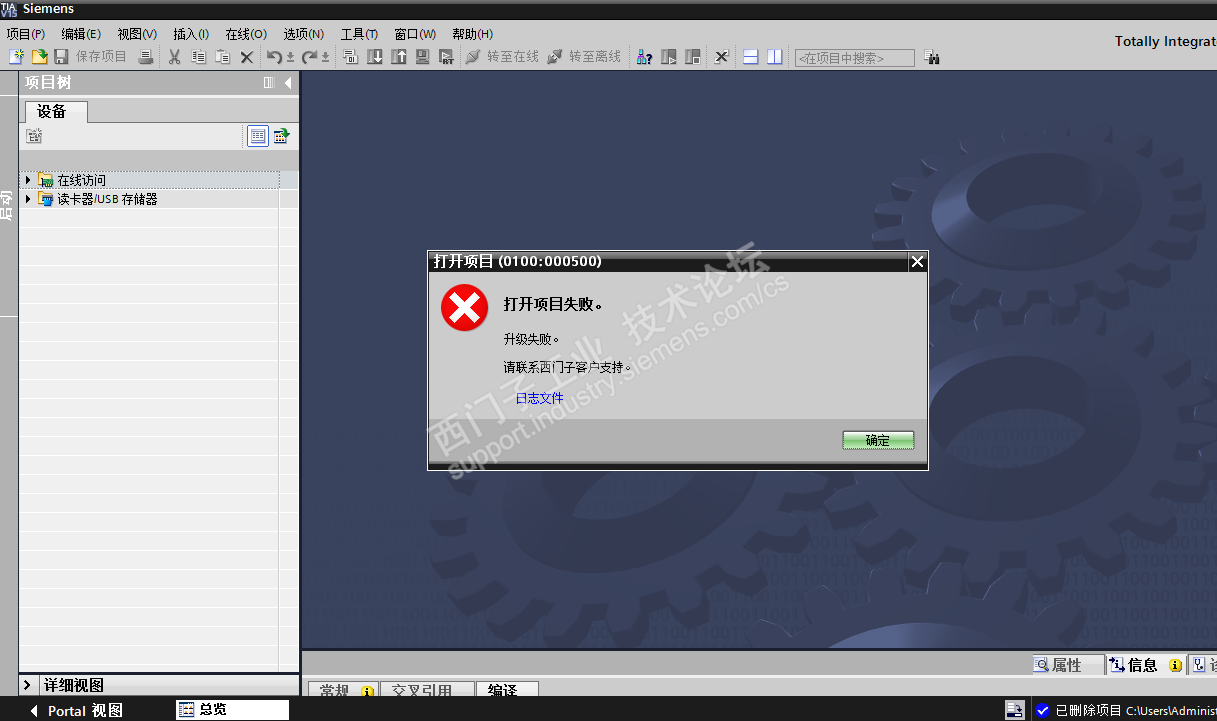The height and width of the screenshot is (721, 1217).
Task: Click the cross-references X toolbar icon
Action: [721, 57]
